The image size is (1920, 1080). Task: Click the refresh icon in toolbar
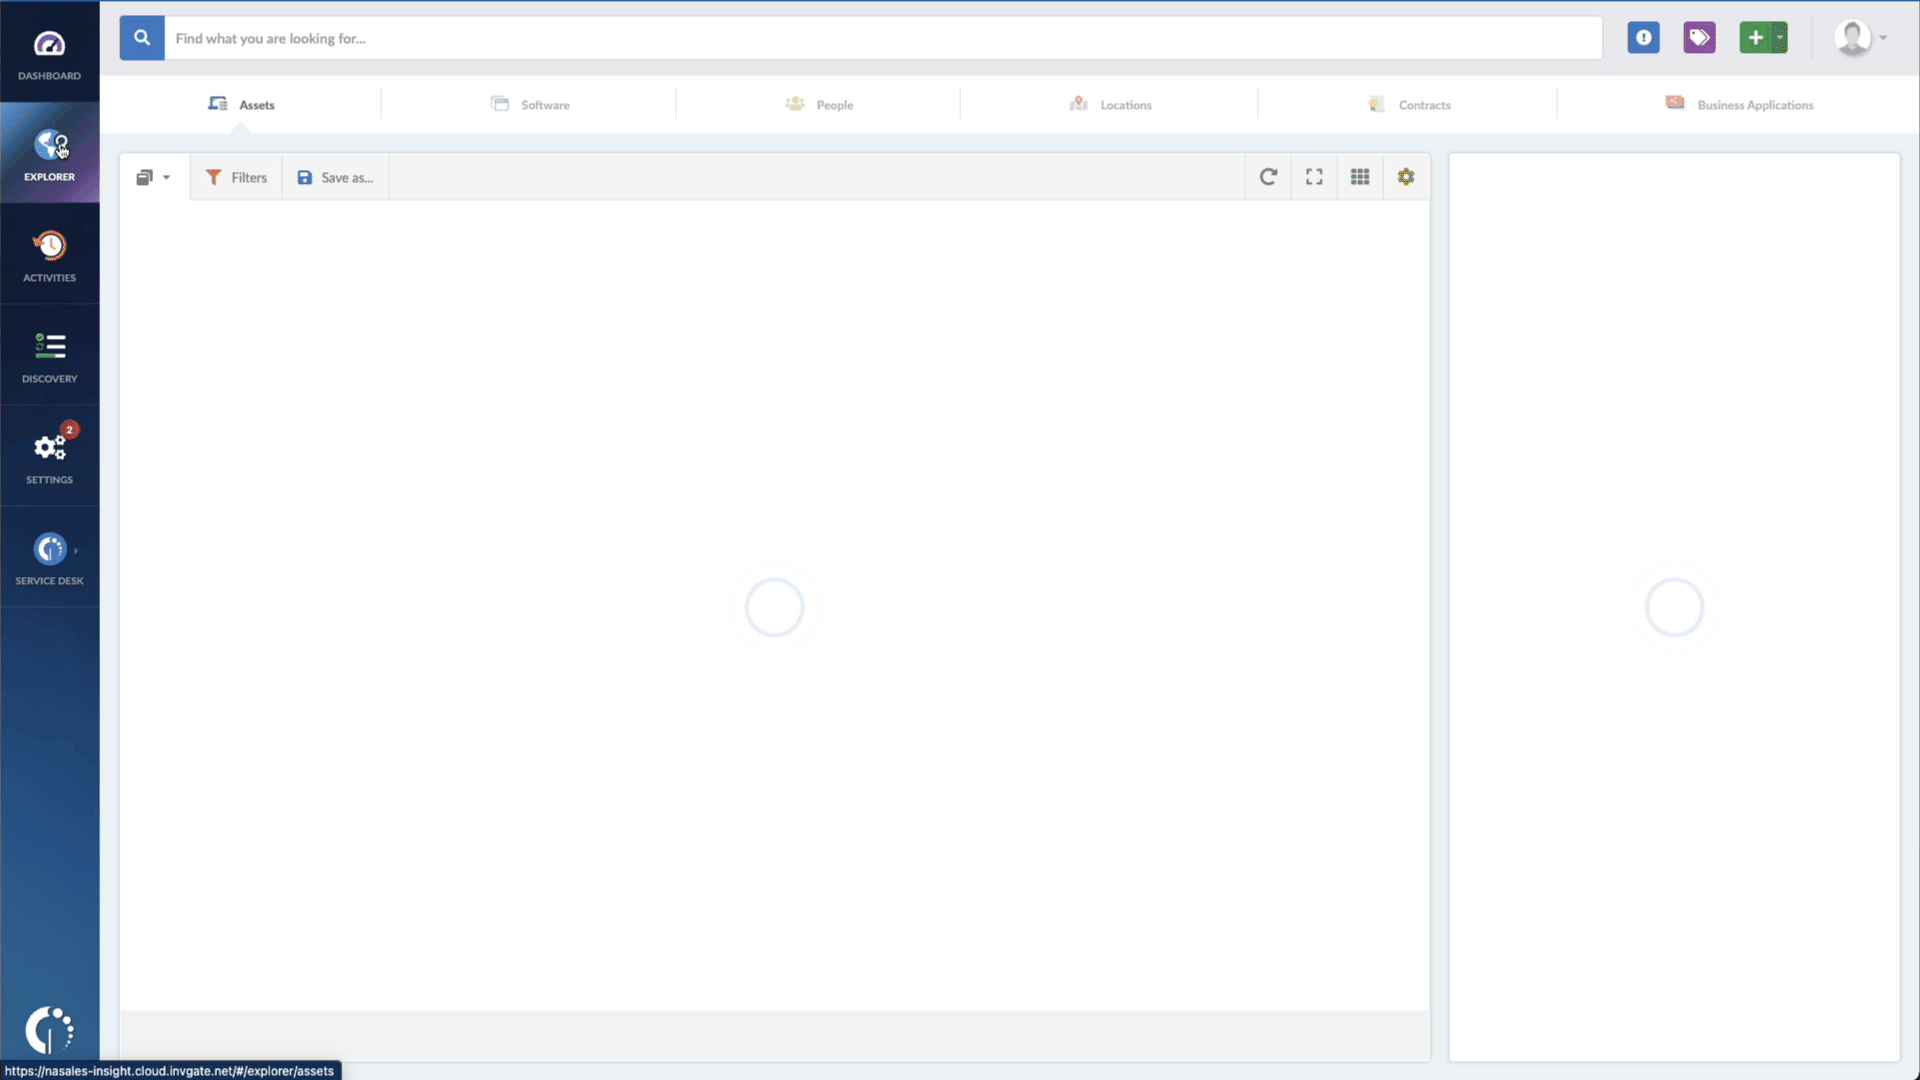tap(1267, 177)
